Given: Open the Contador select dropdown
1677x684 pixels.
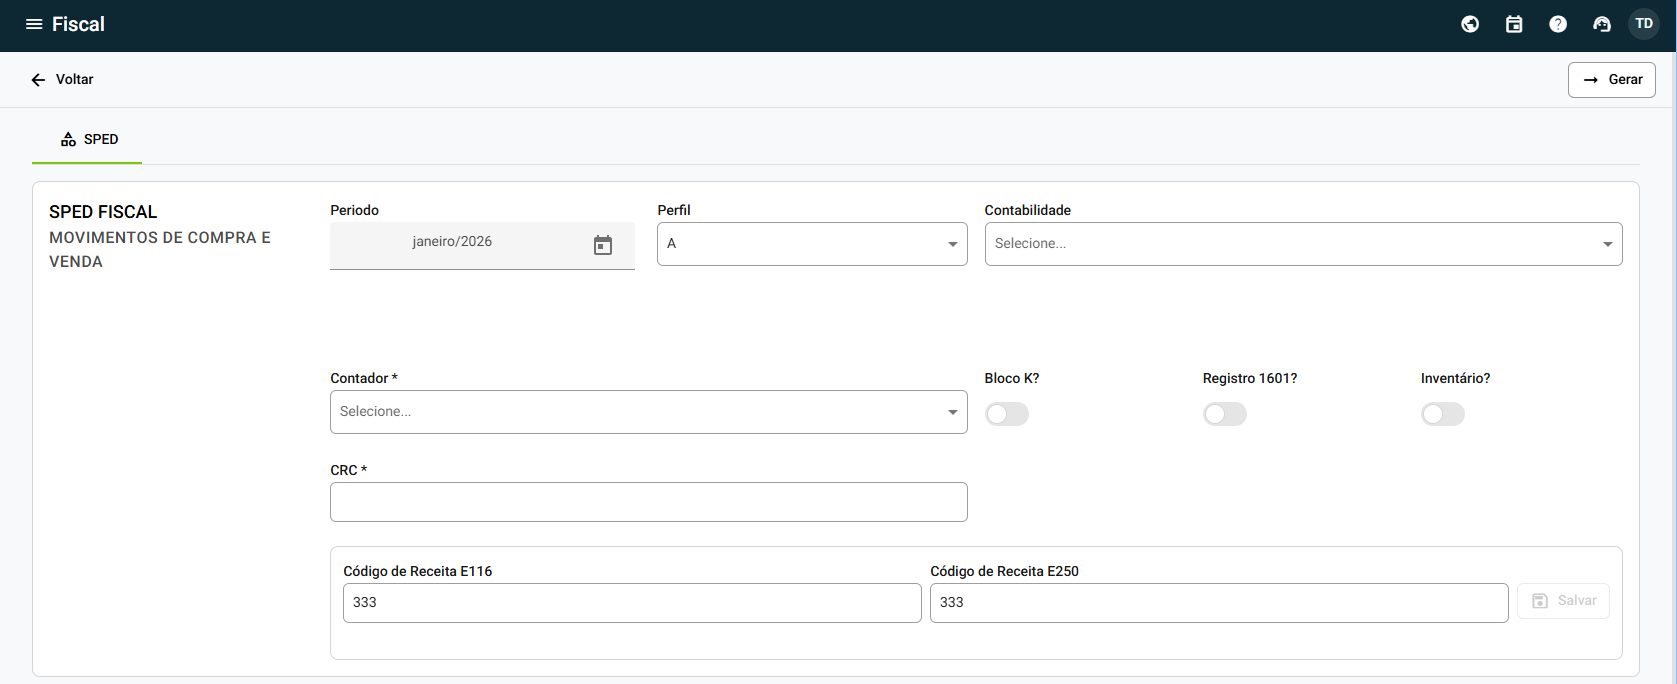Looking at the screenshot, I should tap(648, 412).
